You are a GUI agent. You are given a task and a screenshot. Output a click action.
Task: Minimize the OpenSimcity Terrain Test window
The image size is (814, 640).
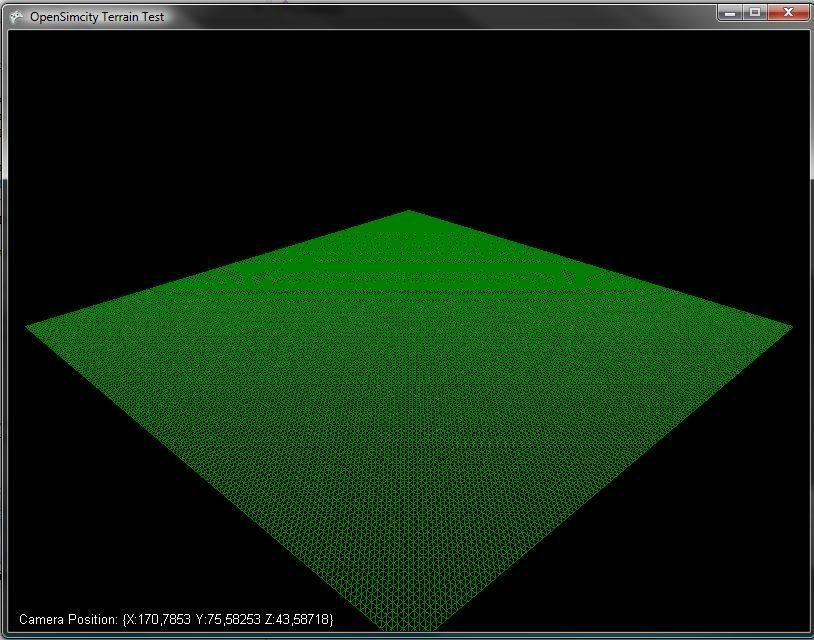(730, 12)
